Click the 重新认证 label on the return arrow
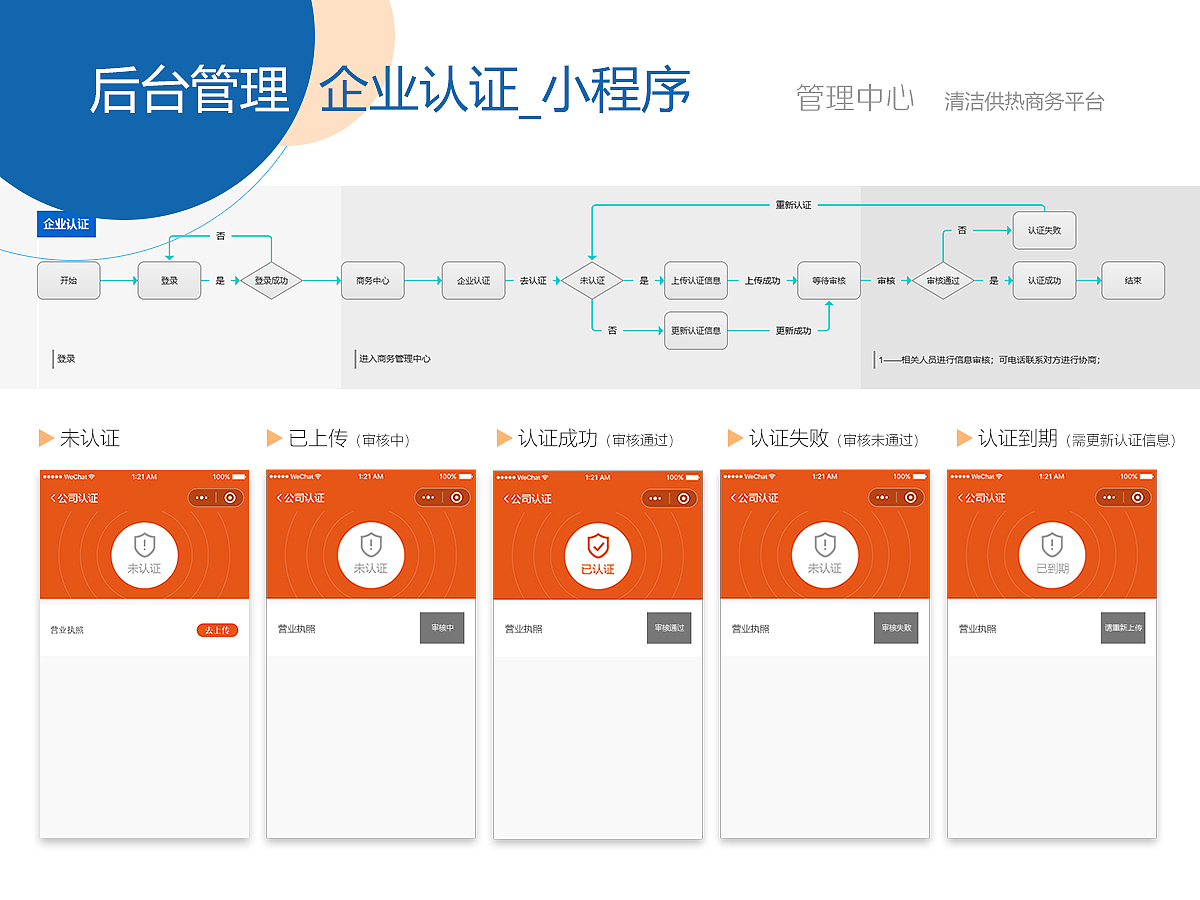This screenshot has width=1200, height=900. (794, 205)
